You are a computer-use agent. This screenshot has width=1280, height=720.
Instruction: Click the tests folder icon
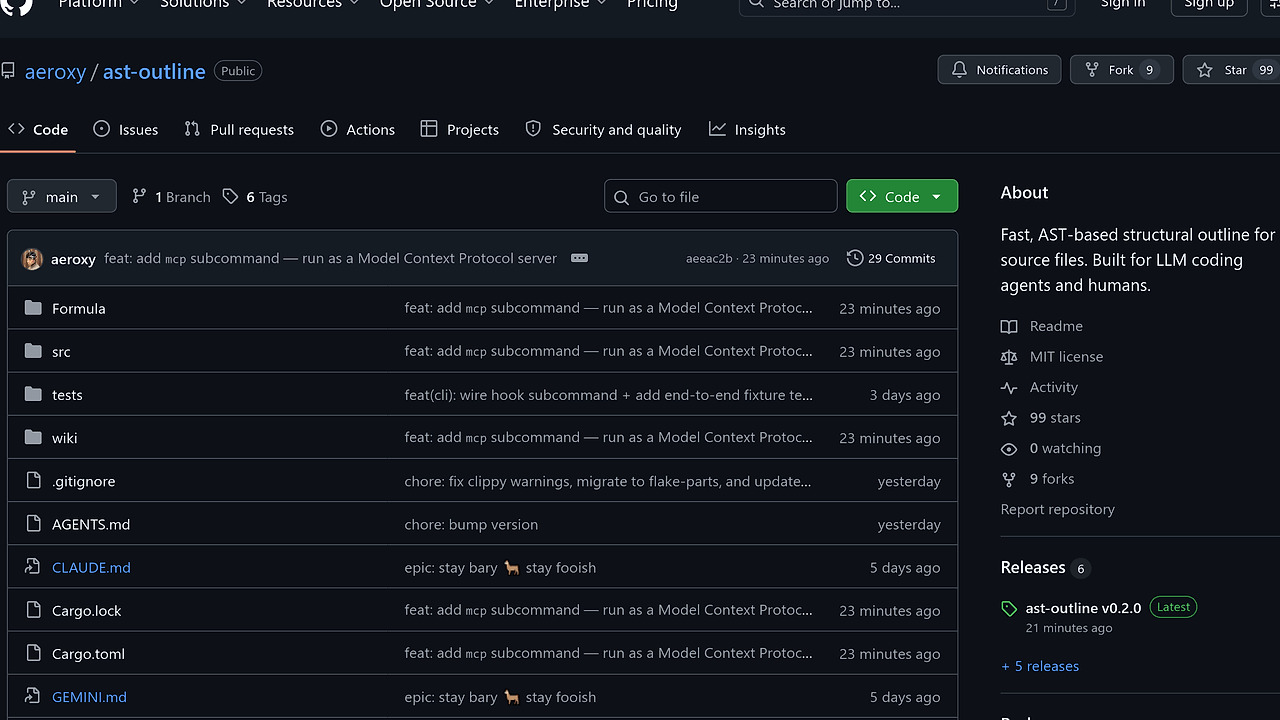pos(33,394)
